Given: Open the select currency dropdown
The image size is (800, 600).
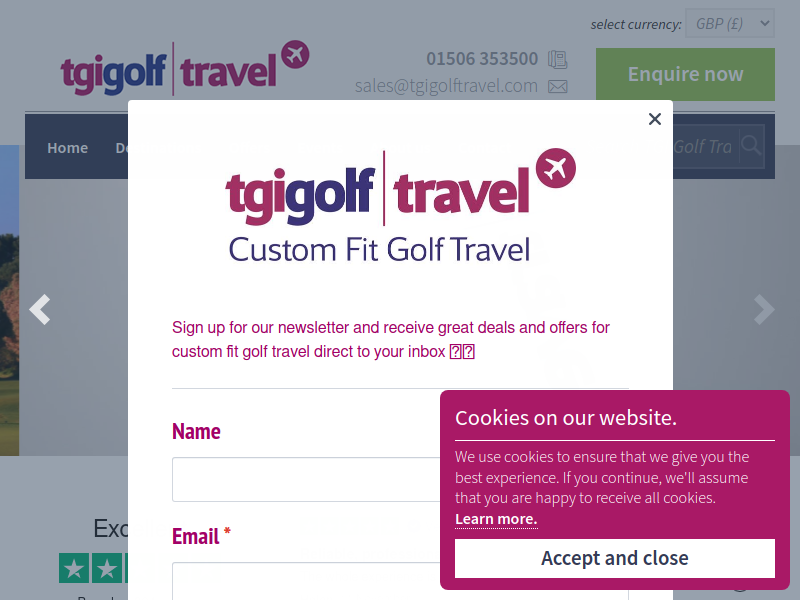Looking at the screenshot, I should [x=730, y=23].
